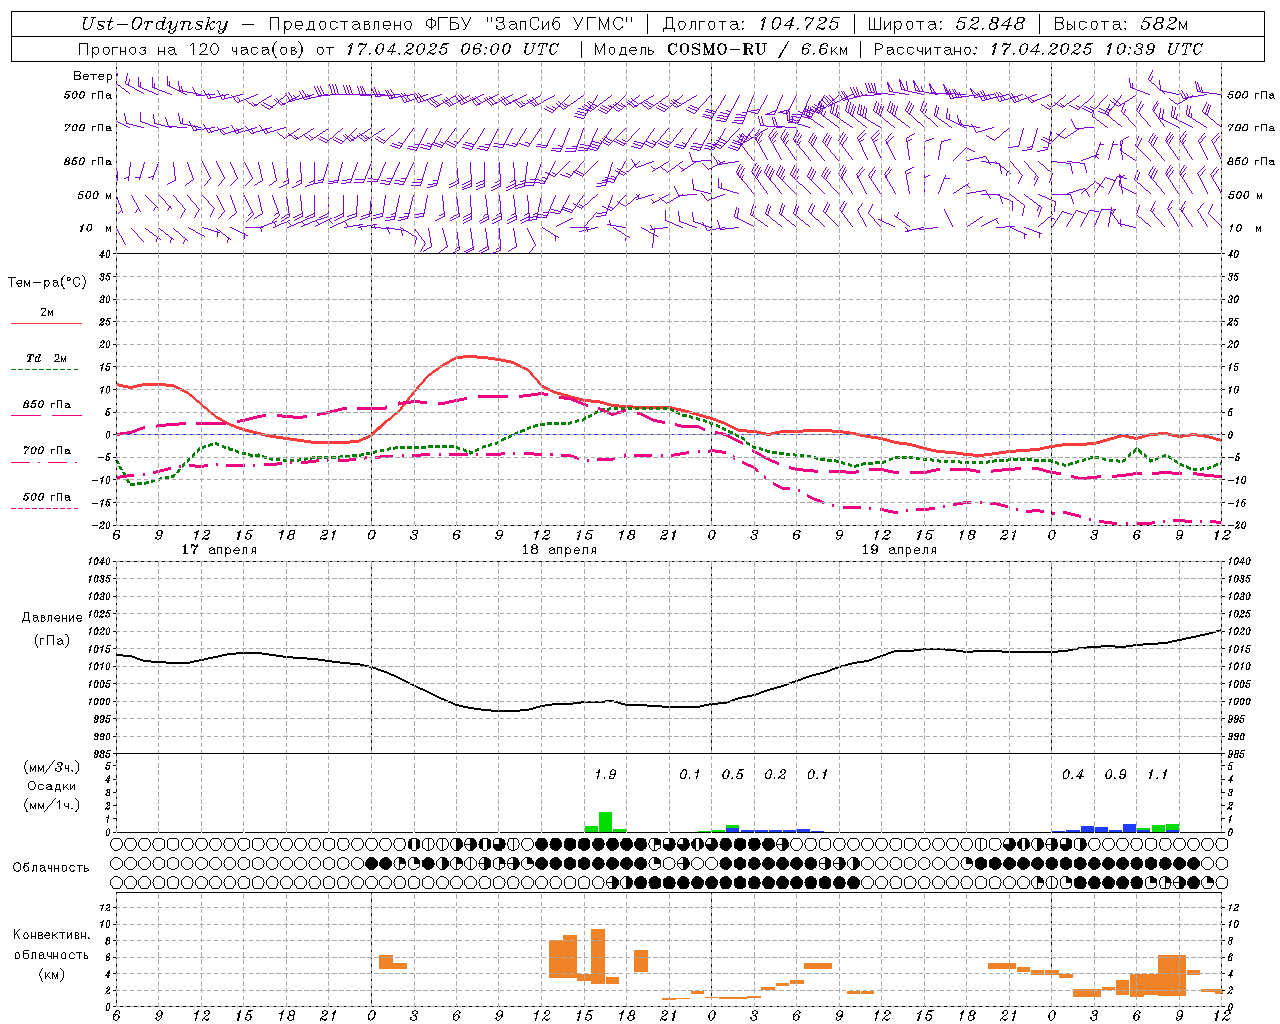
Task: Click the "2м" temperature legend entry
Action: tap(47, 312)
